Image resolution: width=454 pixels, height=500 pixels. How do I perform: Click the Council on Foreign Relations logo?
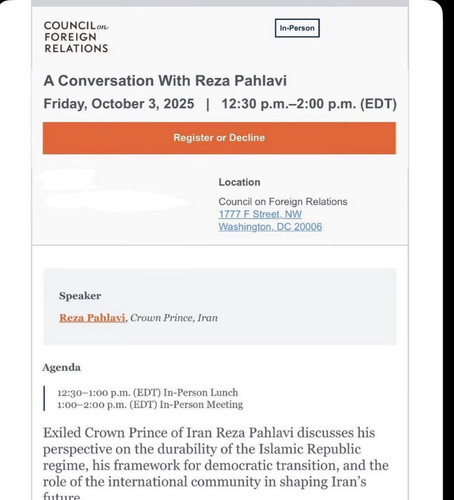click(x=76, y=37)
